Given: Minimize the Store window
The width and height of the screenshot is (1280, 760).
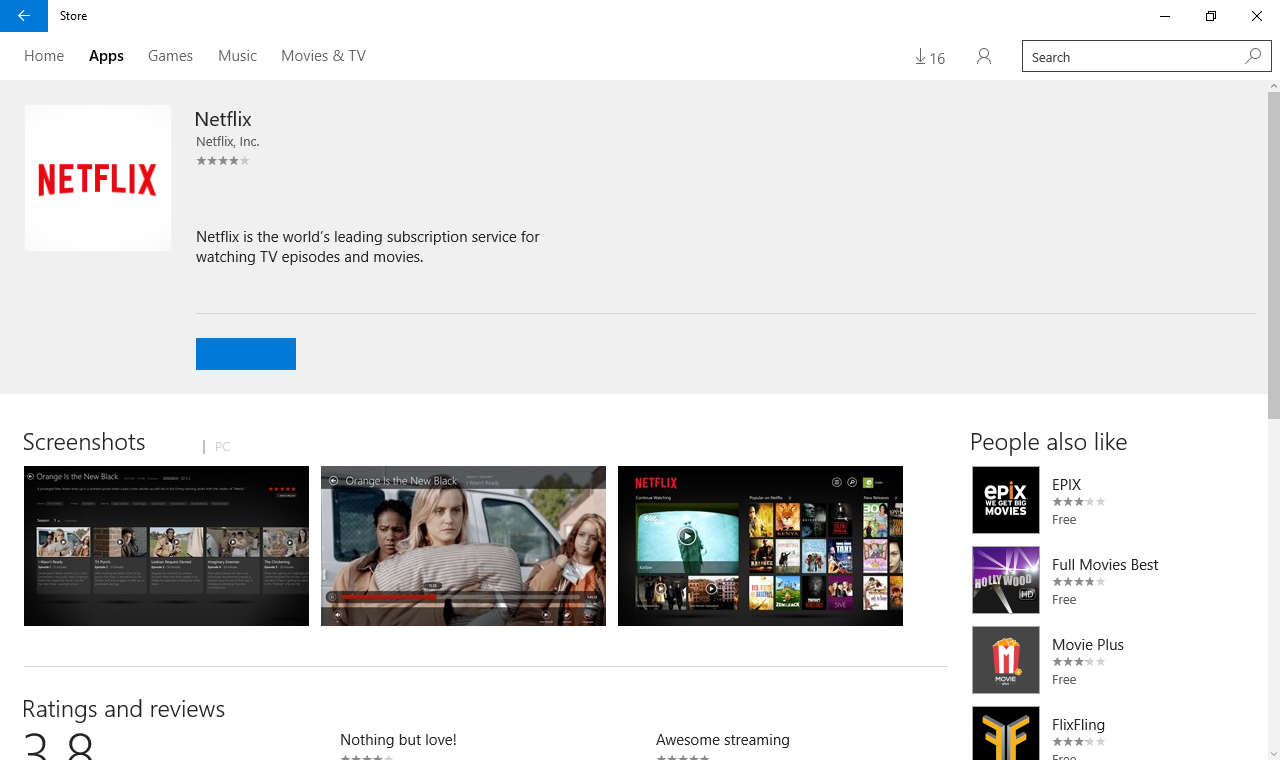Looking at the screenshot, I should click(x=1165, y=16).
